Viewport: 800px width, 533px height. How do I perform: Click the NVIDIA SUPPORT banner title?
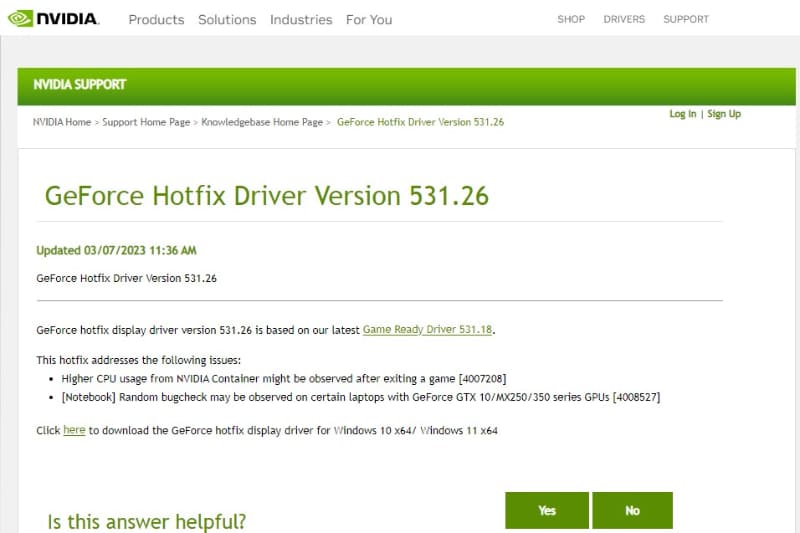click(80, 85)
